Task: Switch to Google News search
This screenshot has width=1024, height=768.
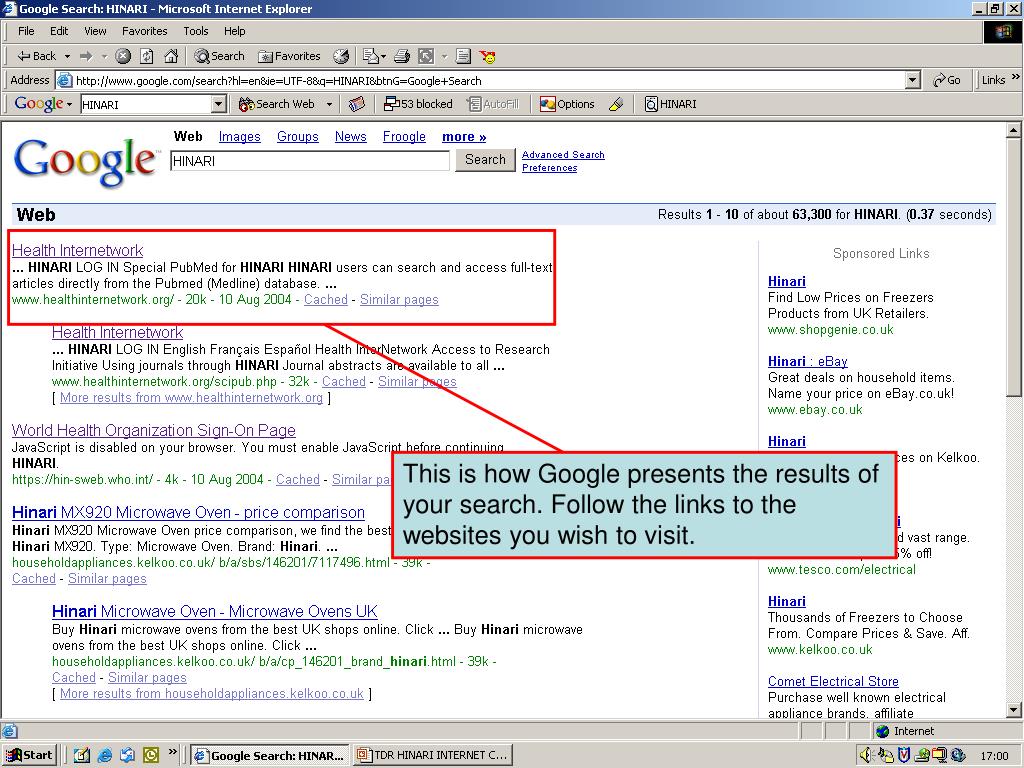Action: coord(351,136)
